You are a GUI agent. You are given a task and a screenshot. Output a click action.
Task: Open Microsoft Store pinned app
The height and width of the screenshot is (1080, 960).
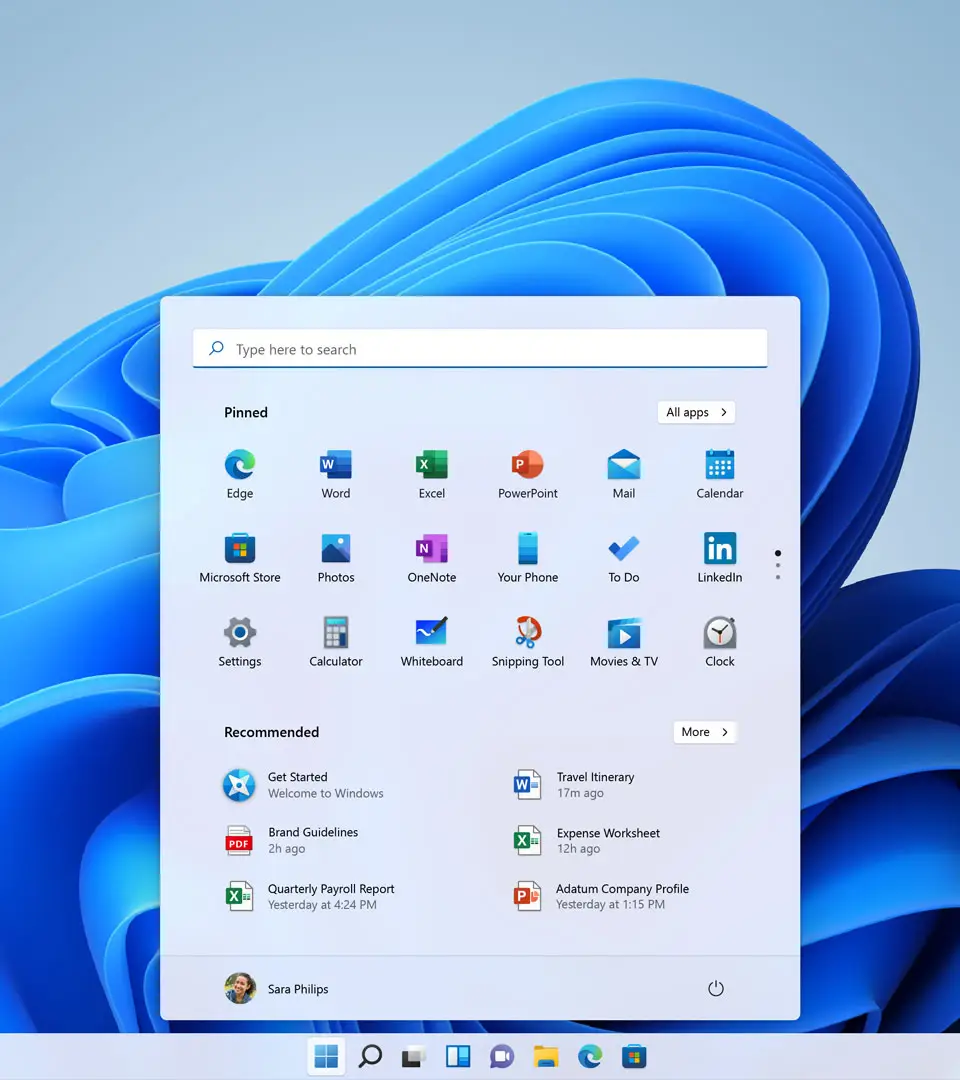(x=240, y=557)
